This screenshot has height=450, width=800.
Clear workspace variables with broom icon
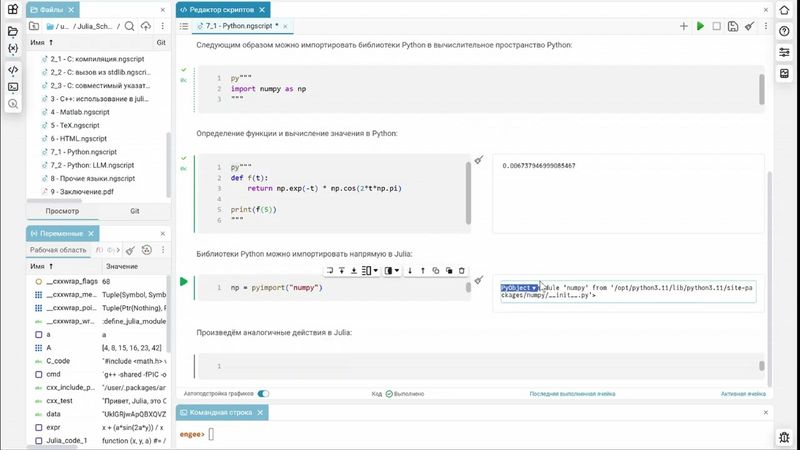131,250
